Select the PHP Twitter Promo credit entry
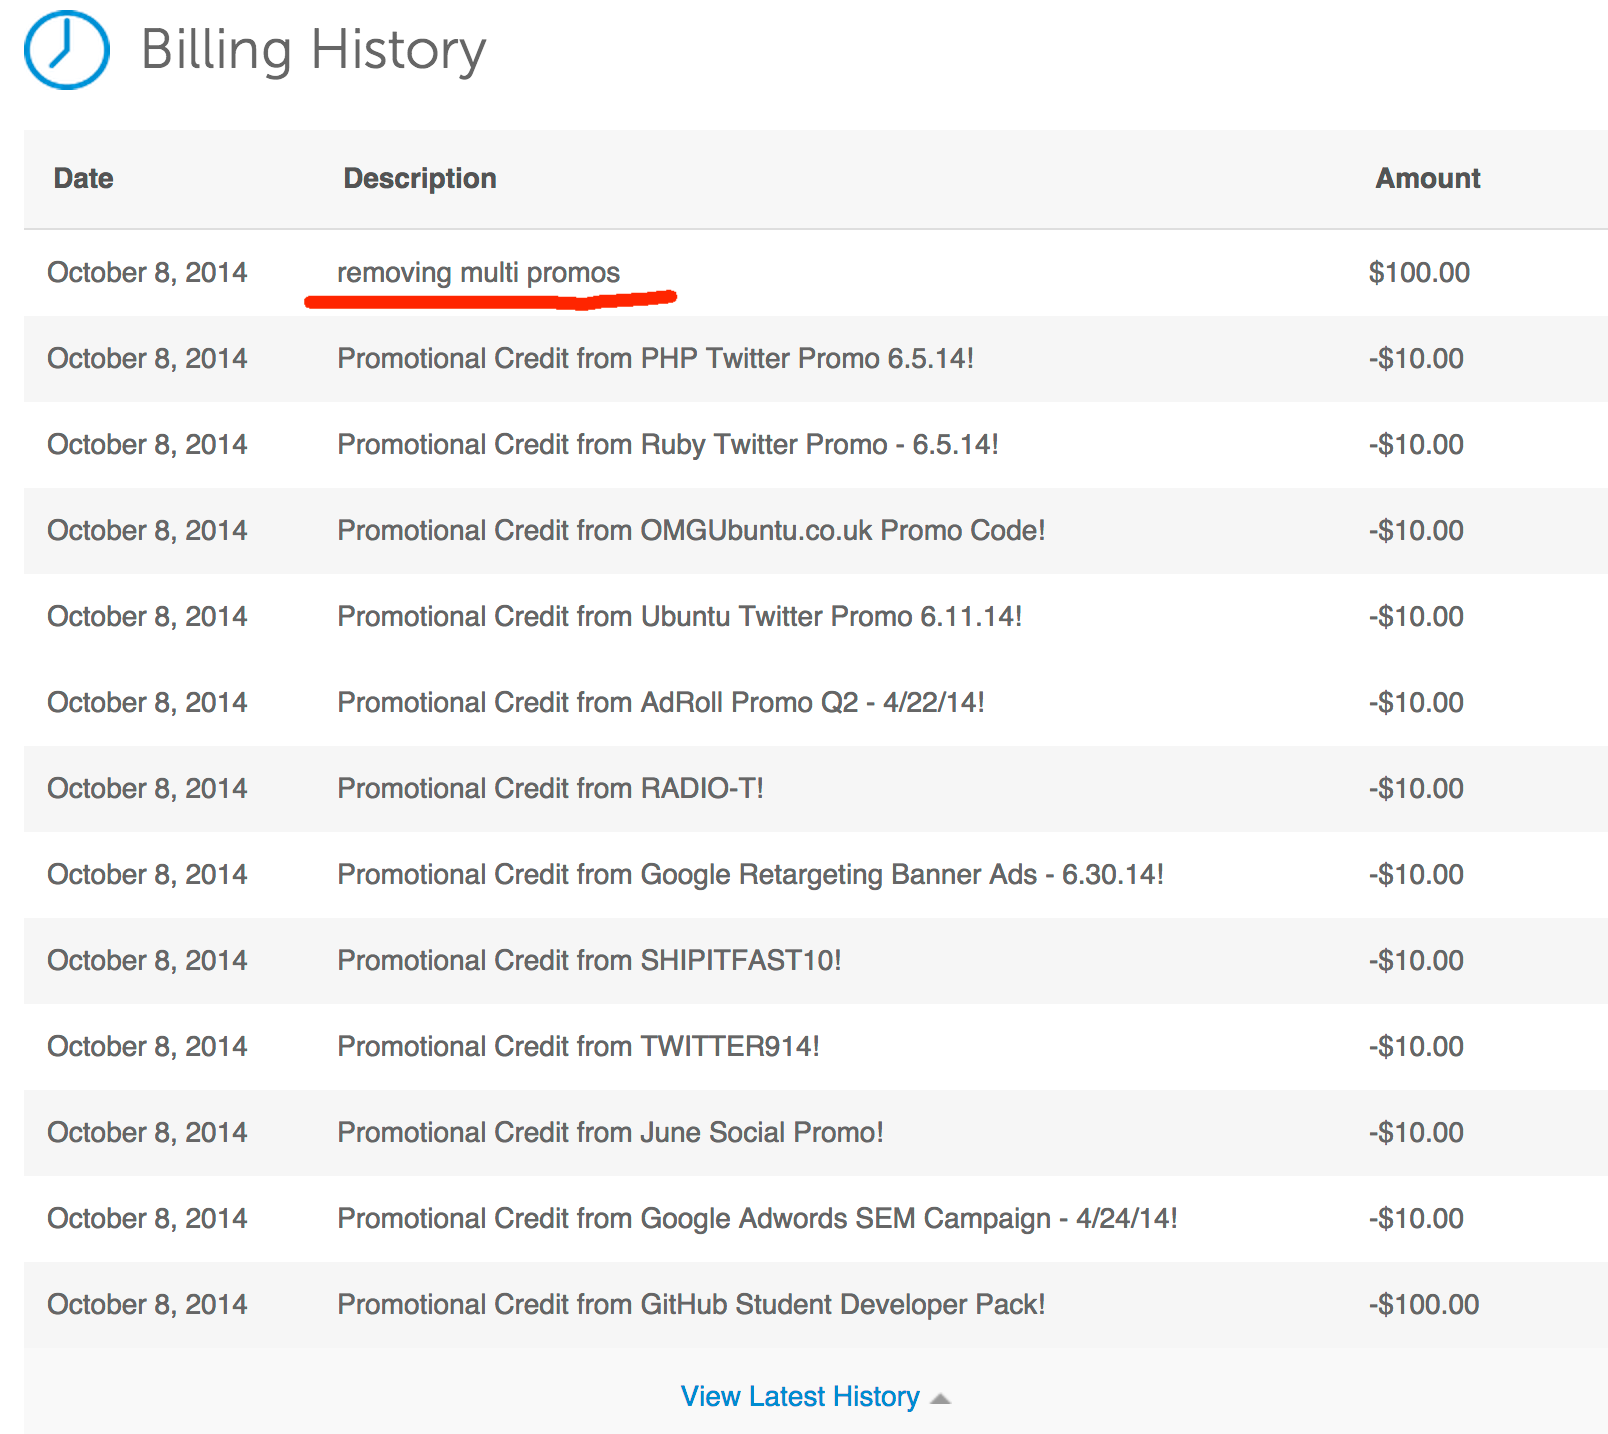Image resolution: width=1608 pixels, height=1434 pixels. click(655, 358)
